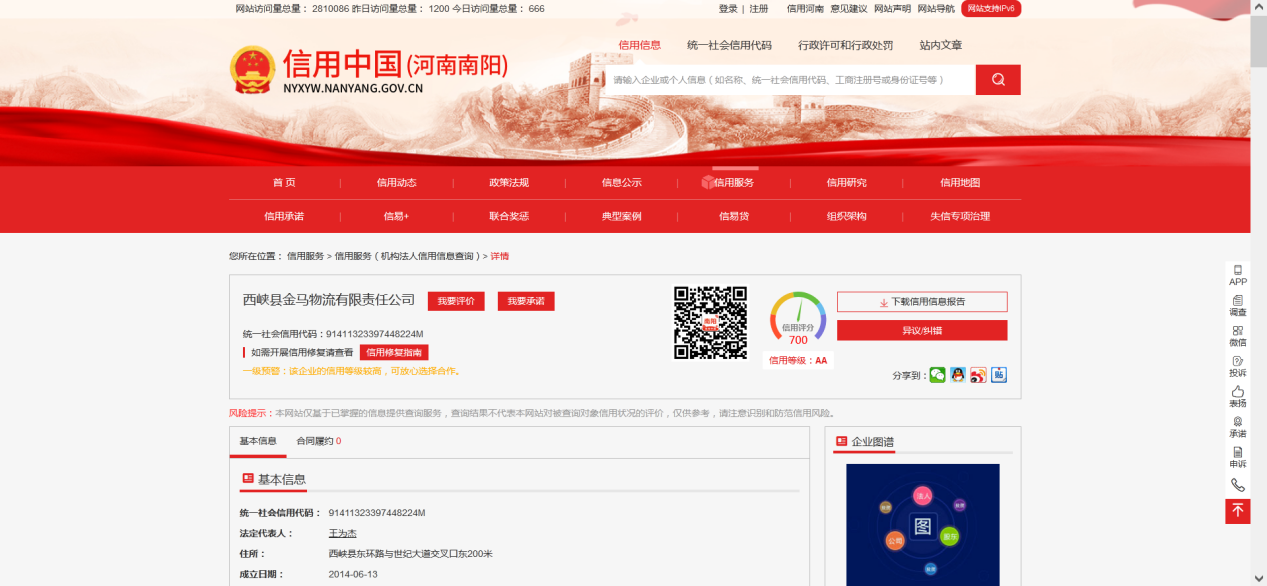Click the 异议/纠错 button

click(x=922, y=330)
